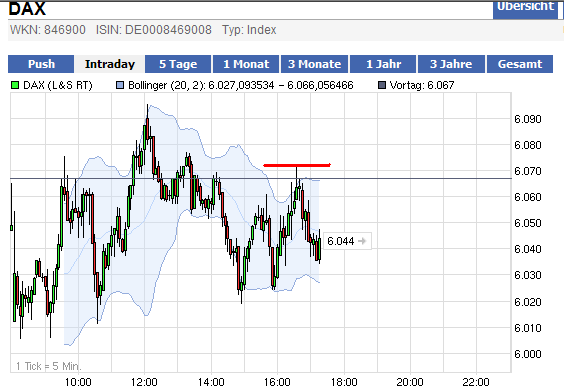Click the 6.030 y-axis label

(x=528, y=275)
